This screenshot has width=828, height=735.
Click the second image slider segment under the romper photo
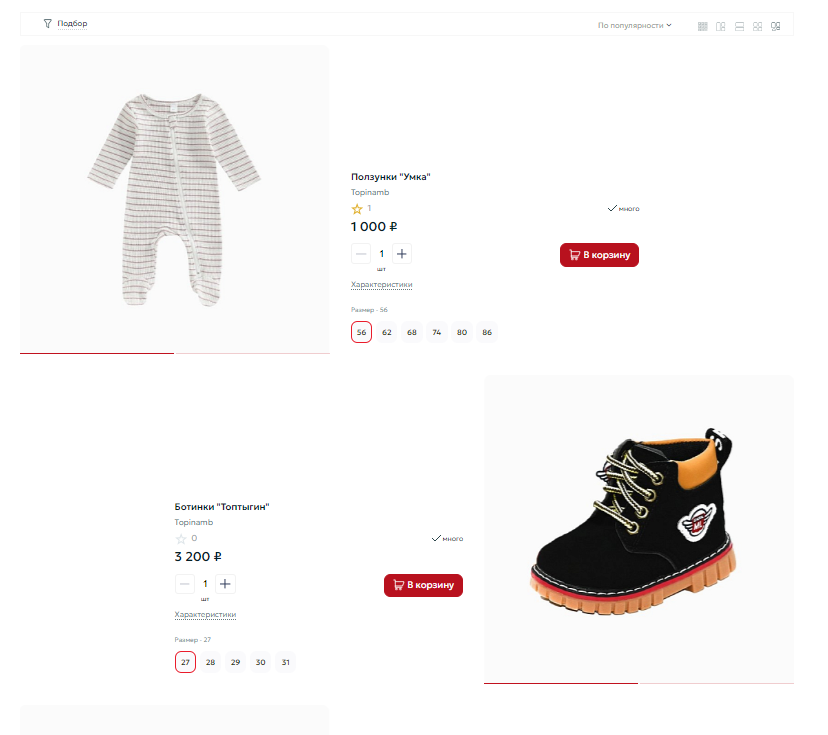252,353
